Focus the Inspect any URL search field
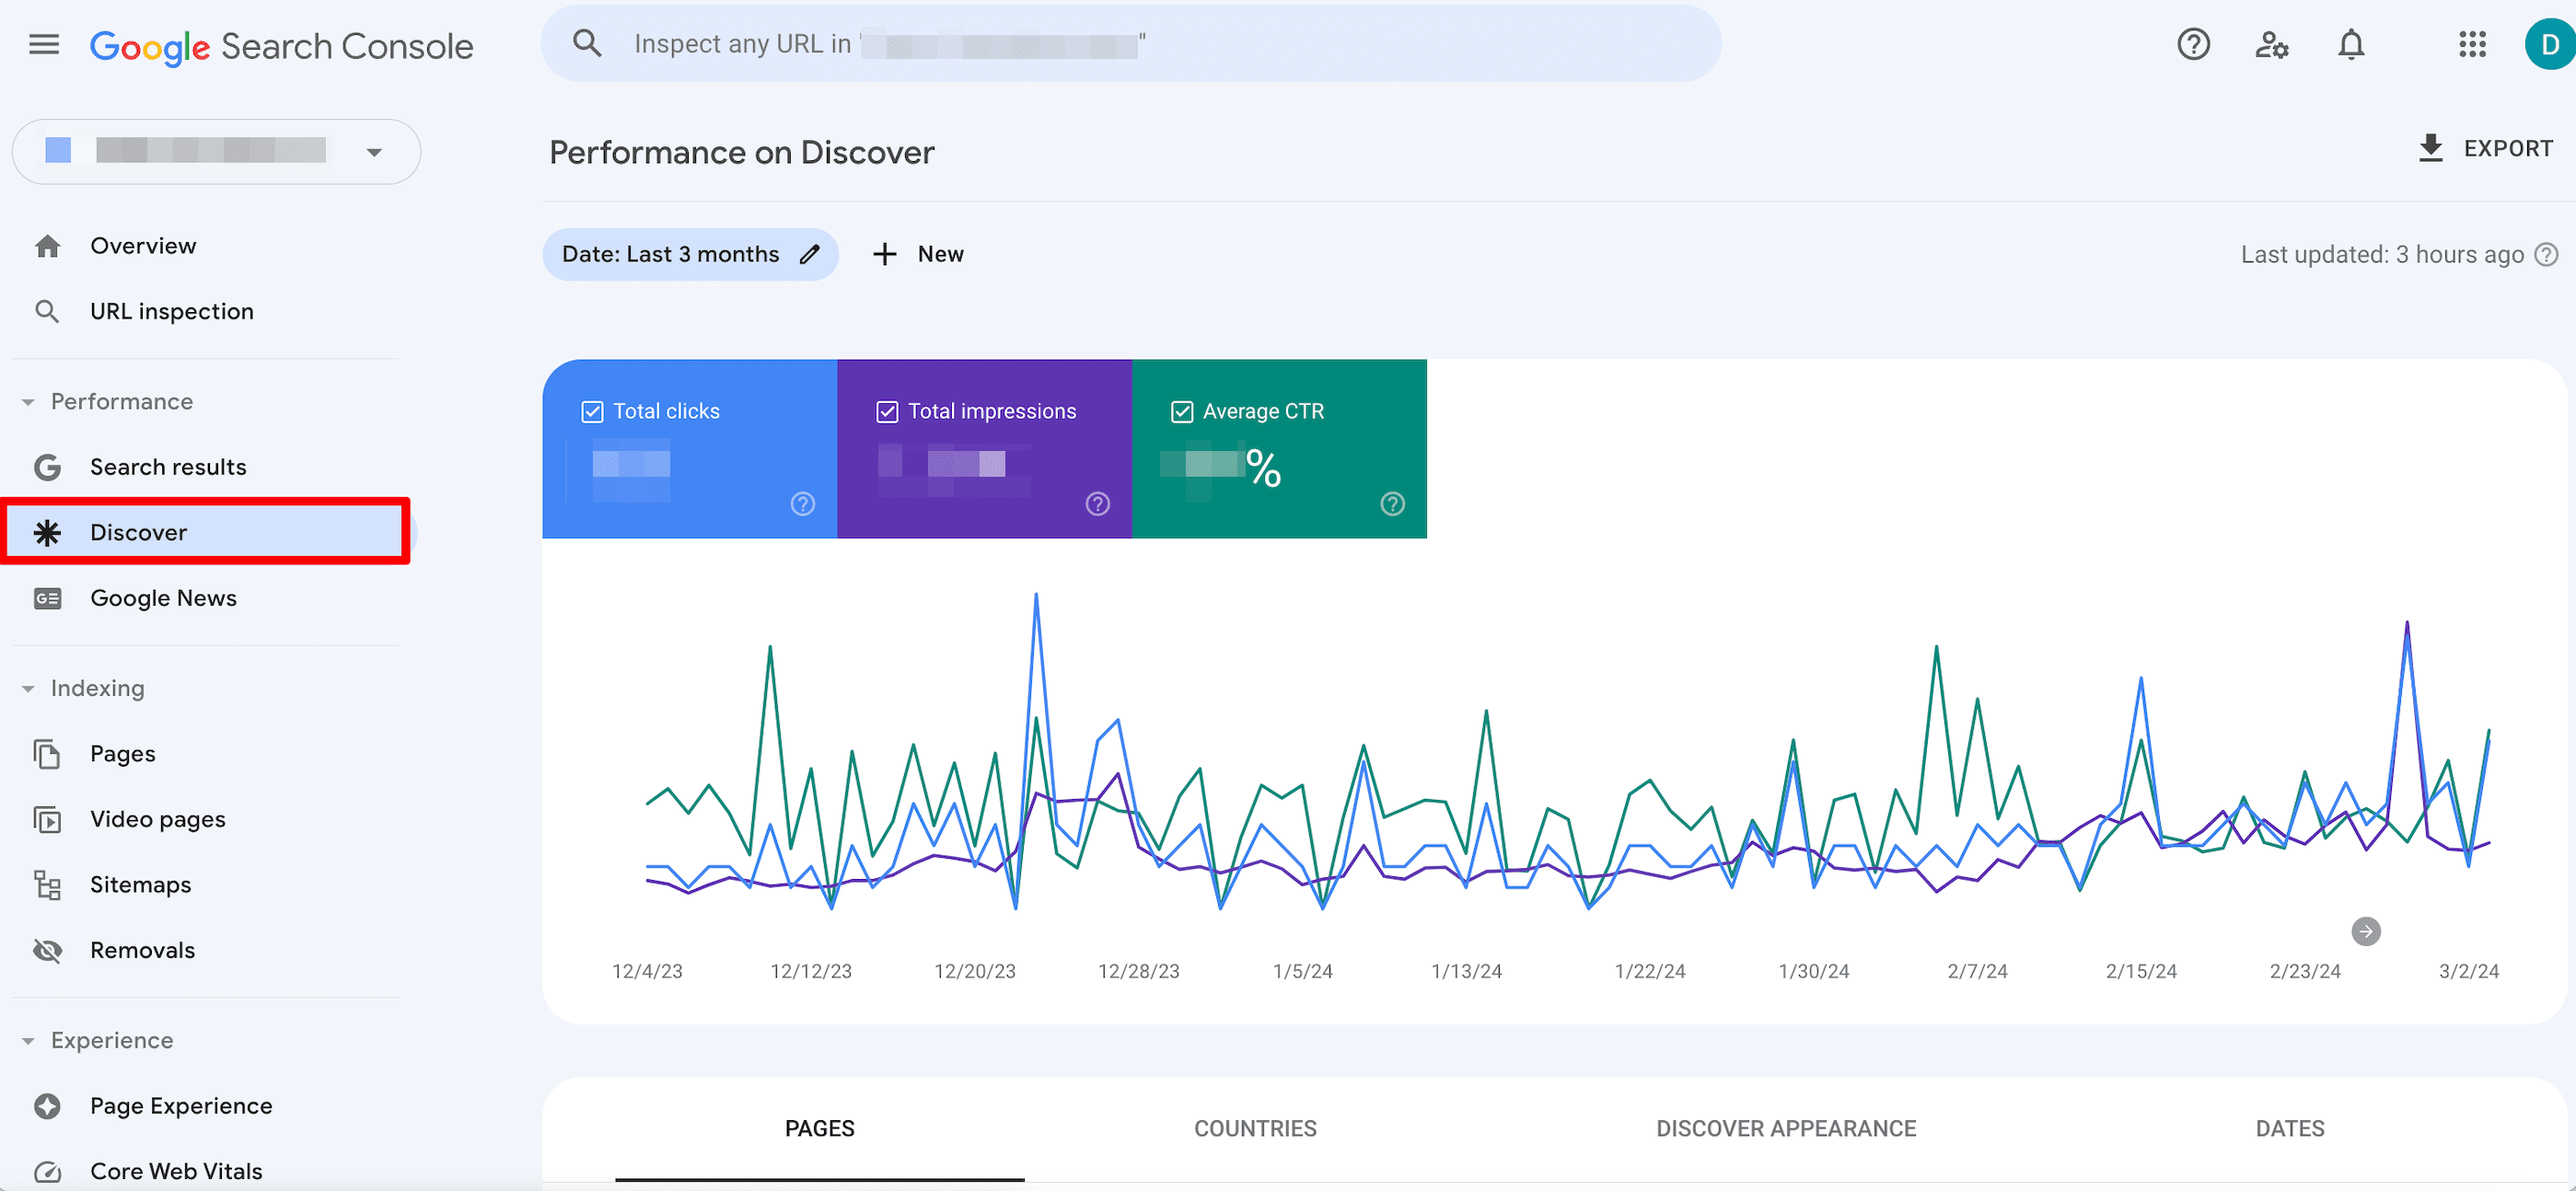The height and width of the screenshot is (1191, 2576). [x=1130, y=43]
